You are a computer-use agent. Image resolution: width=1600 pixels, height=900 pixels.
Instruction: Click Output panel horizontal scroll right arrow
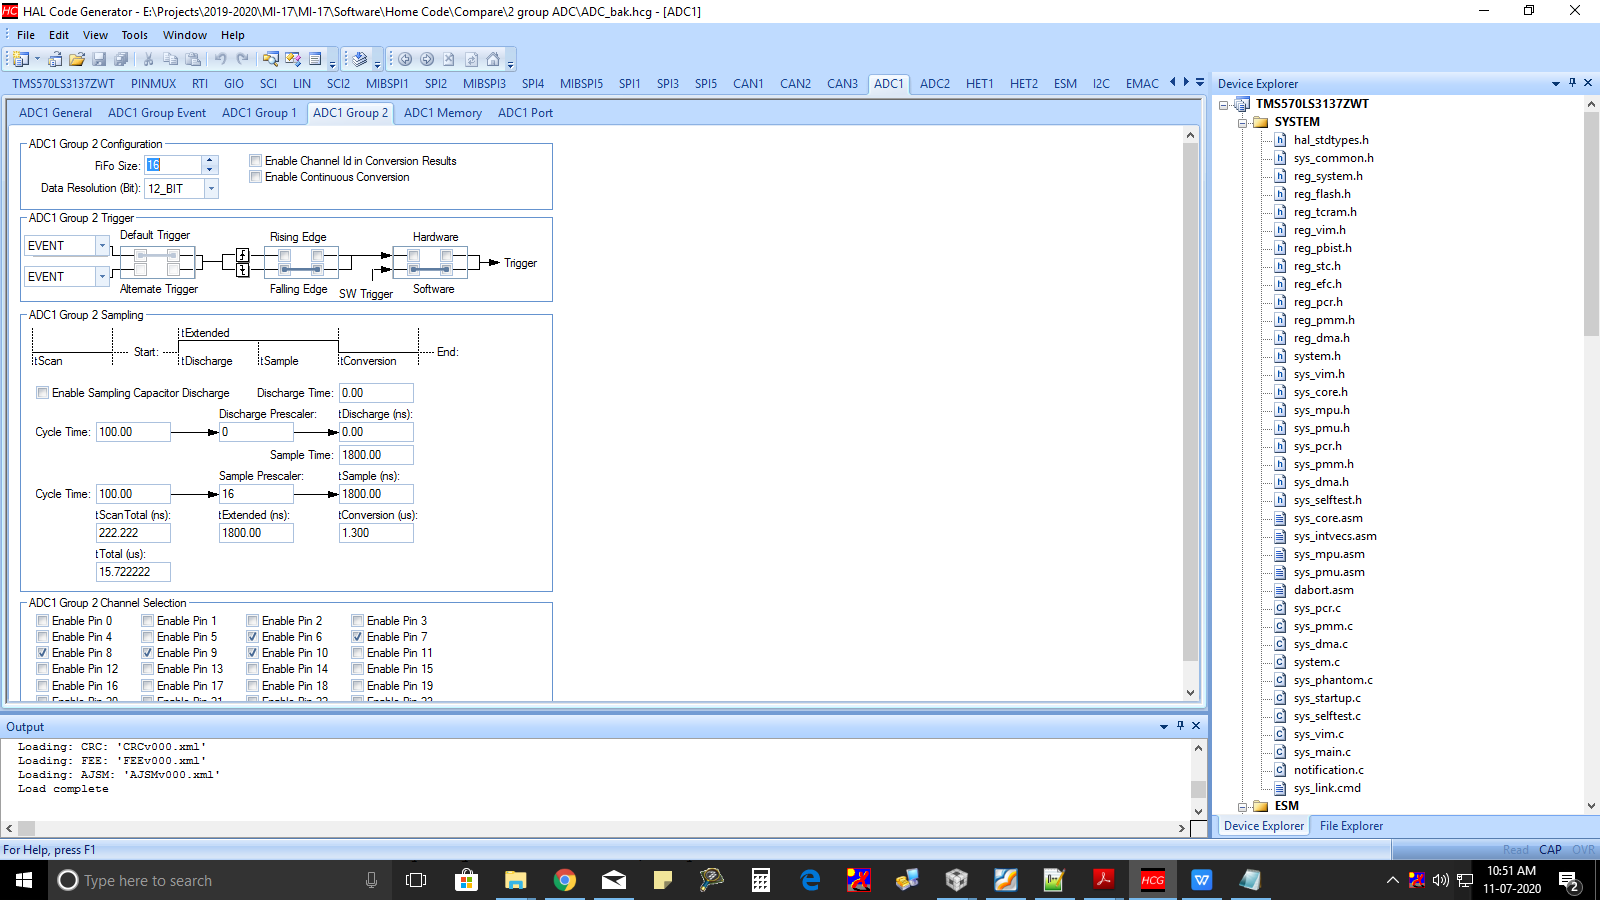click(1181, 828)
